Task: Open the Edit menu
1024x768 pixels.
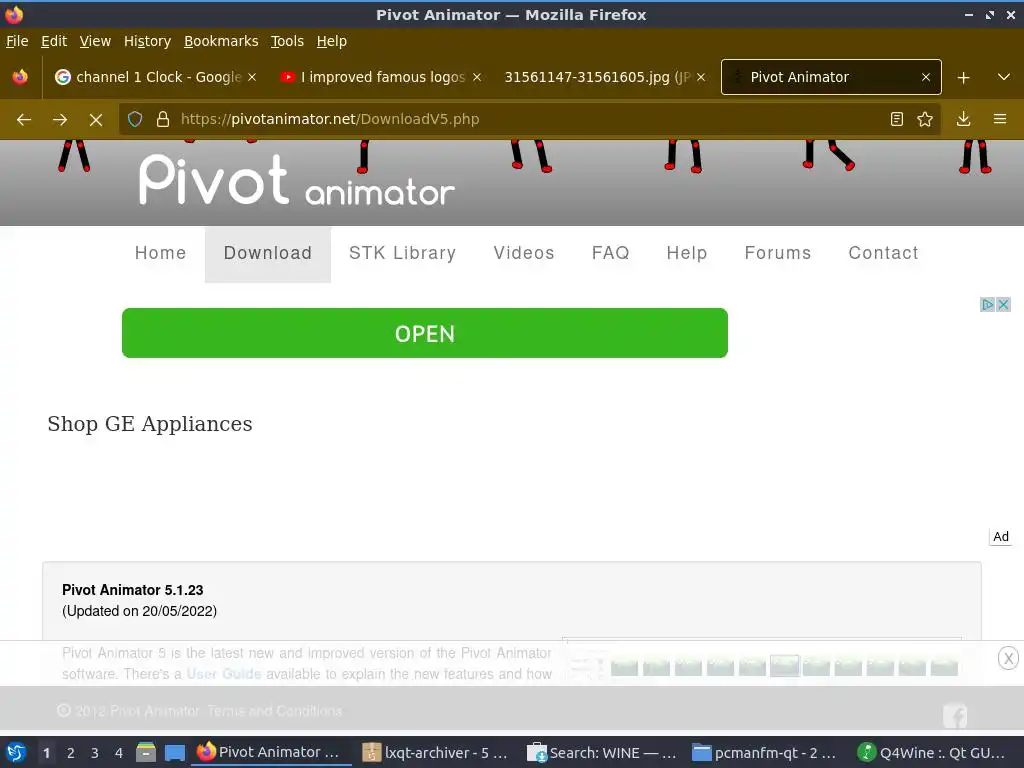Action: pyautogui.click(x=54, y=41)
